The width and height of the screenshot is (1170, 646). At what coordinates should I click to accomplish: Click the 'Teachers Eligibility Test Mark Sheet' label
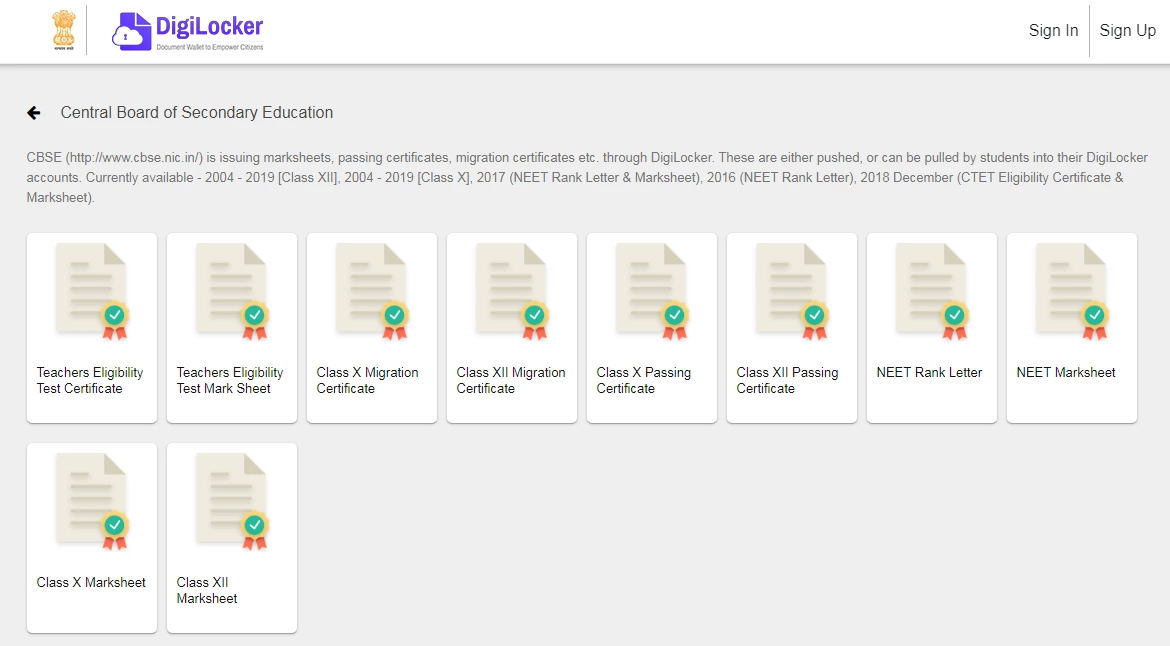point(230,380)
